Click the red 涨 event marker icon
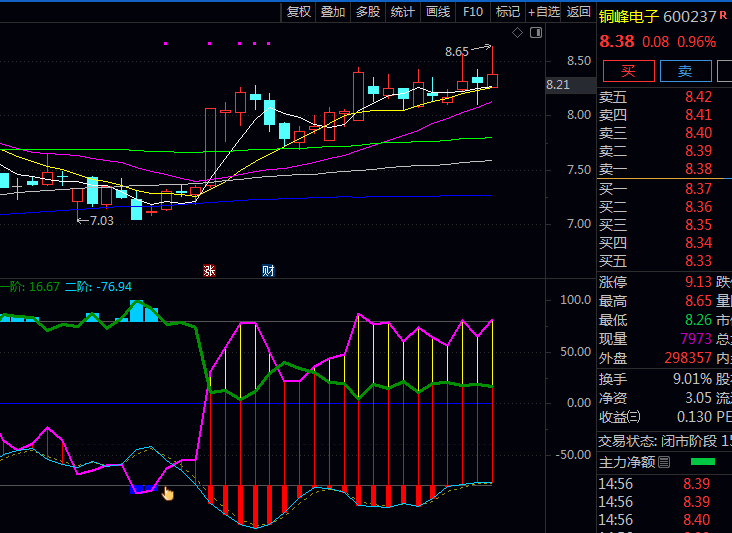The height and width of the screenshot is (533, 732). click(210, 270)
